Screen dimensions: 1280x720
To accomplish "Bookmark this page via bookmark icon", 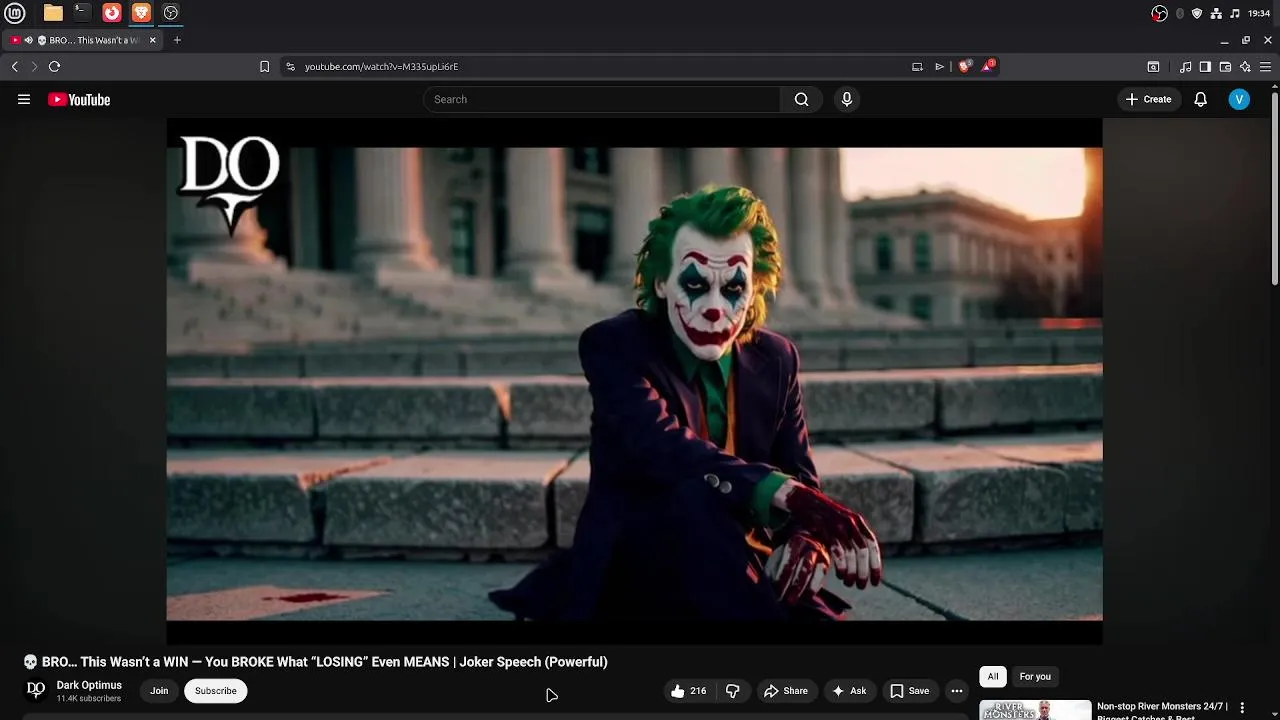I will click(x=264, y=66).
